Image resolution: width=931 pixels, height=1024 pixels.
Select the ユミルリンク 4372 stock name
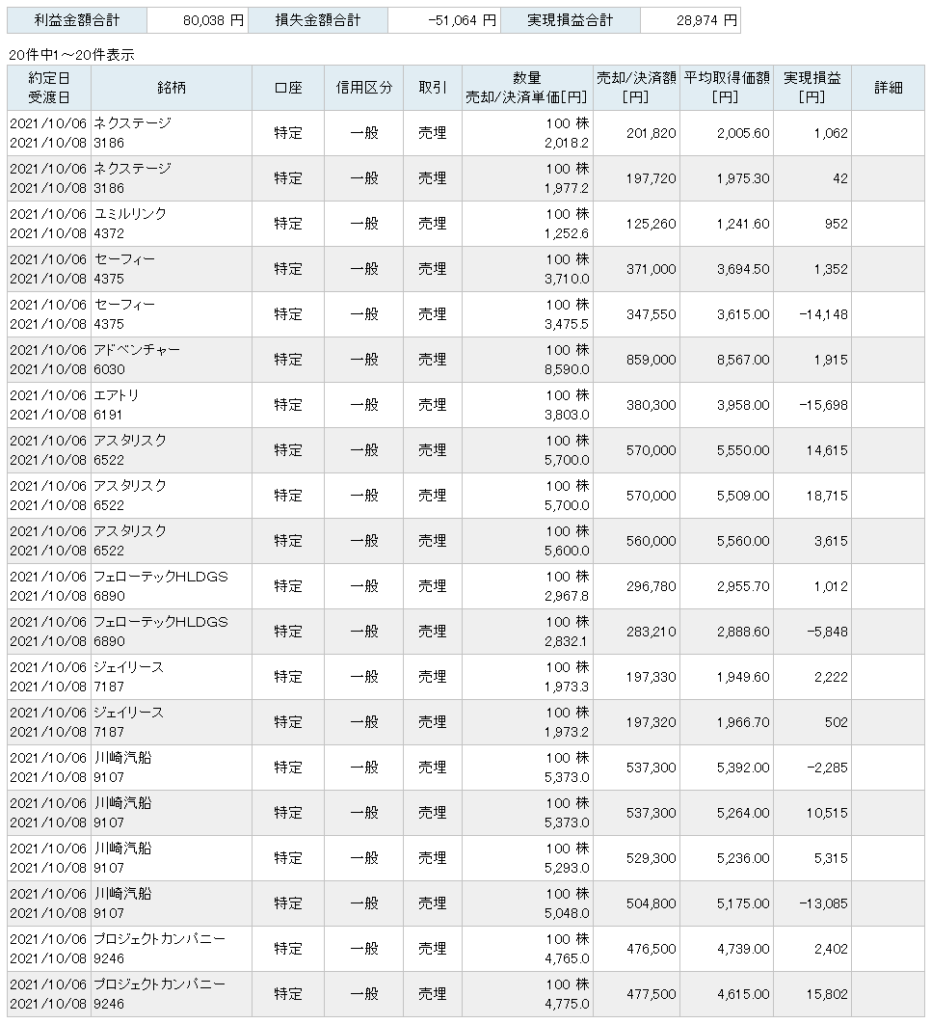tap(130, 223)
